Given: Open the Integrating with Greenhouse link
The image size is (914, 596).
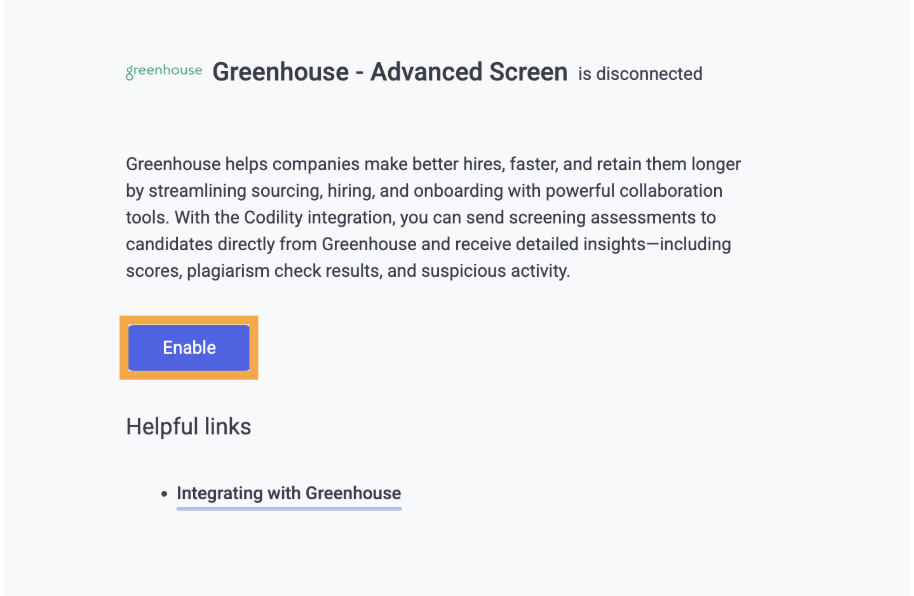Looking at the screenshot, I should click(289, 493).
